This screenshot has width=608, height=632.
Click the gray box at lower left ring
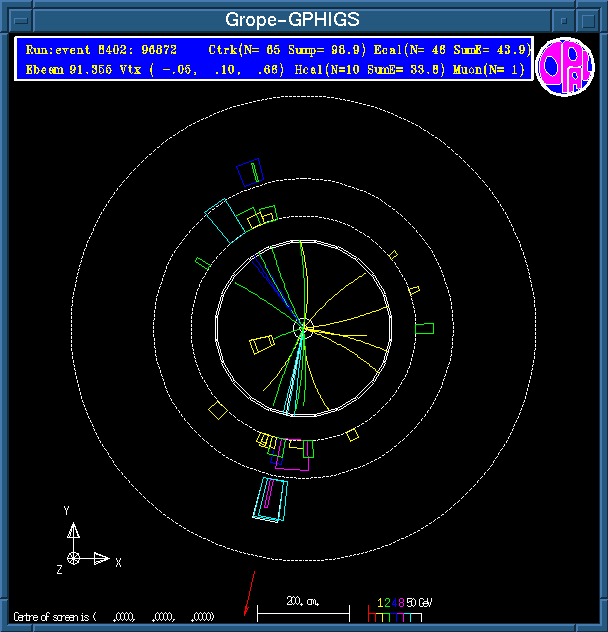pyautogui.click(x=217, y=409)
